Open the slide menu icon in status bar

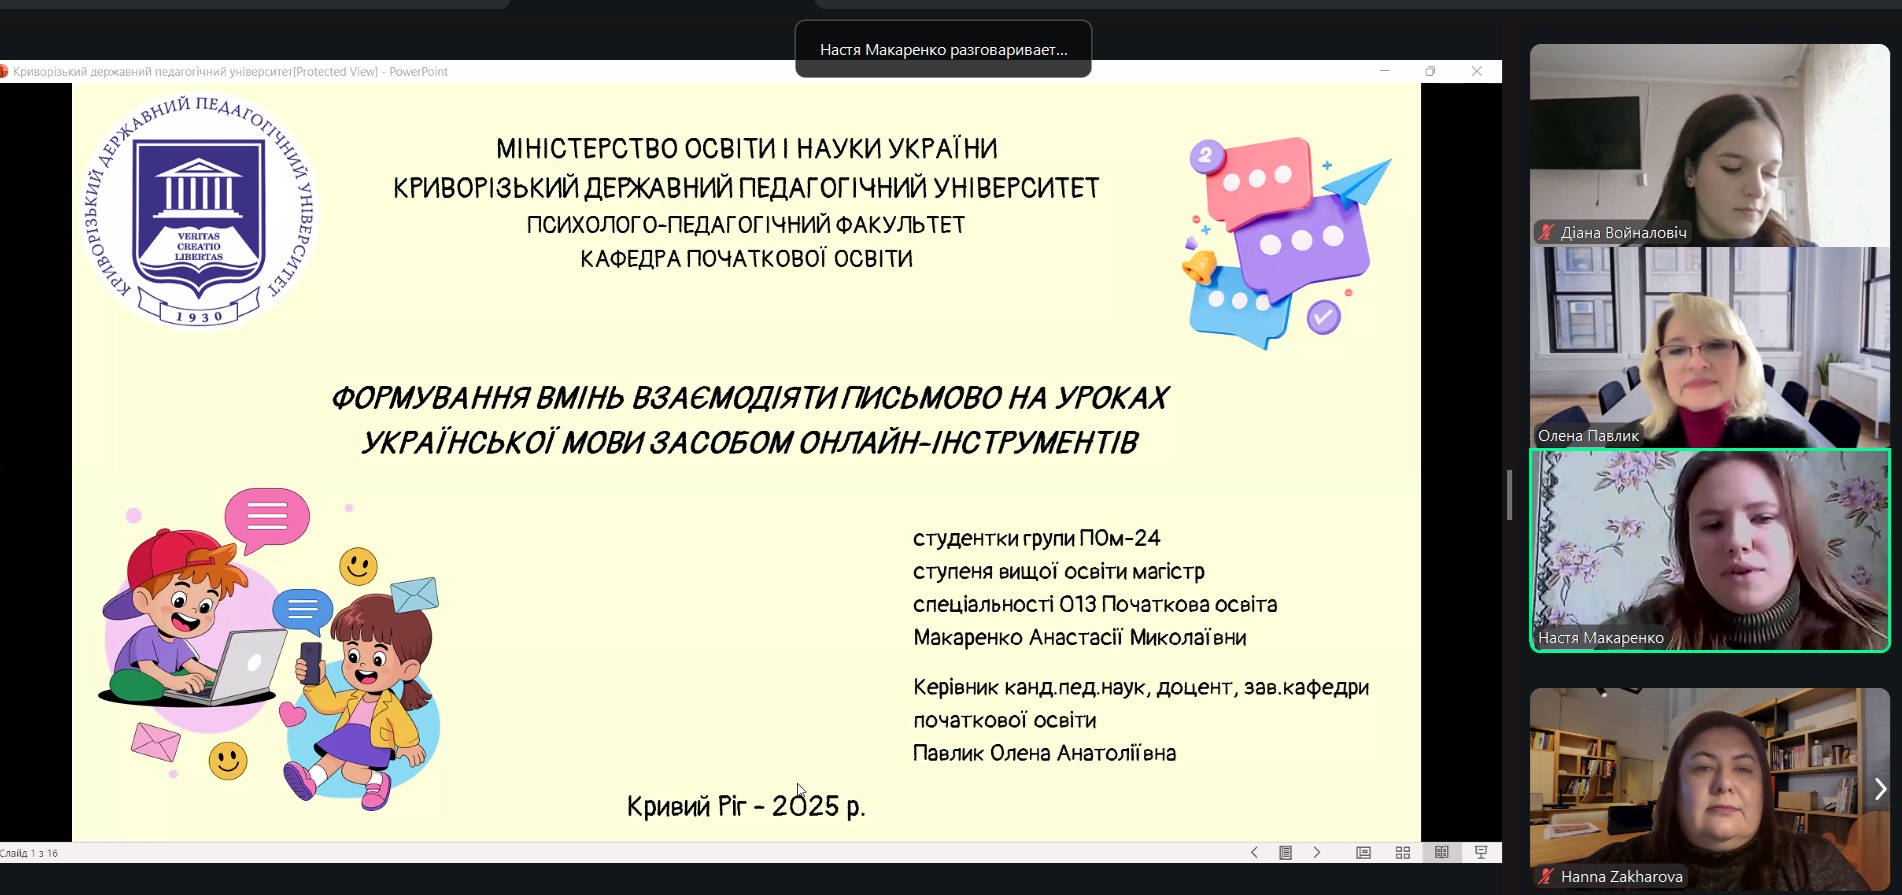pyautogui.click(x=1286, y=853)
